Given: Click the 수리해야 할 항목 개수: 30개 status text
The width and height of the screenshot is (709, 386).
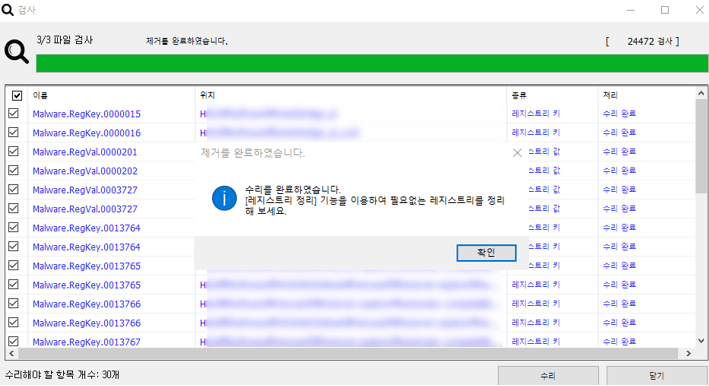Looking at the screenshot, I should click(x=62, y=375).
